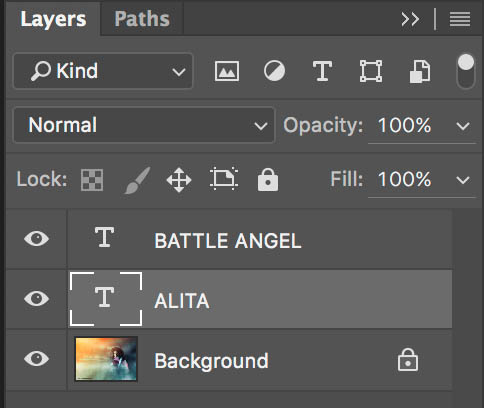
Task: Open the Normal blend mode dropdown
Action: [144, 125]
